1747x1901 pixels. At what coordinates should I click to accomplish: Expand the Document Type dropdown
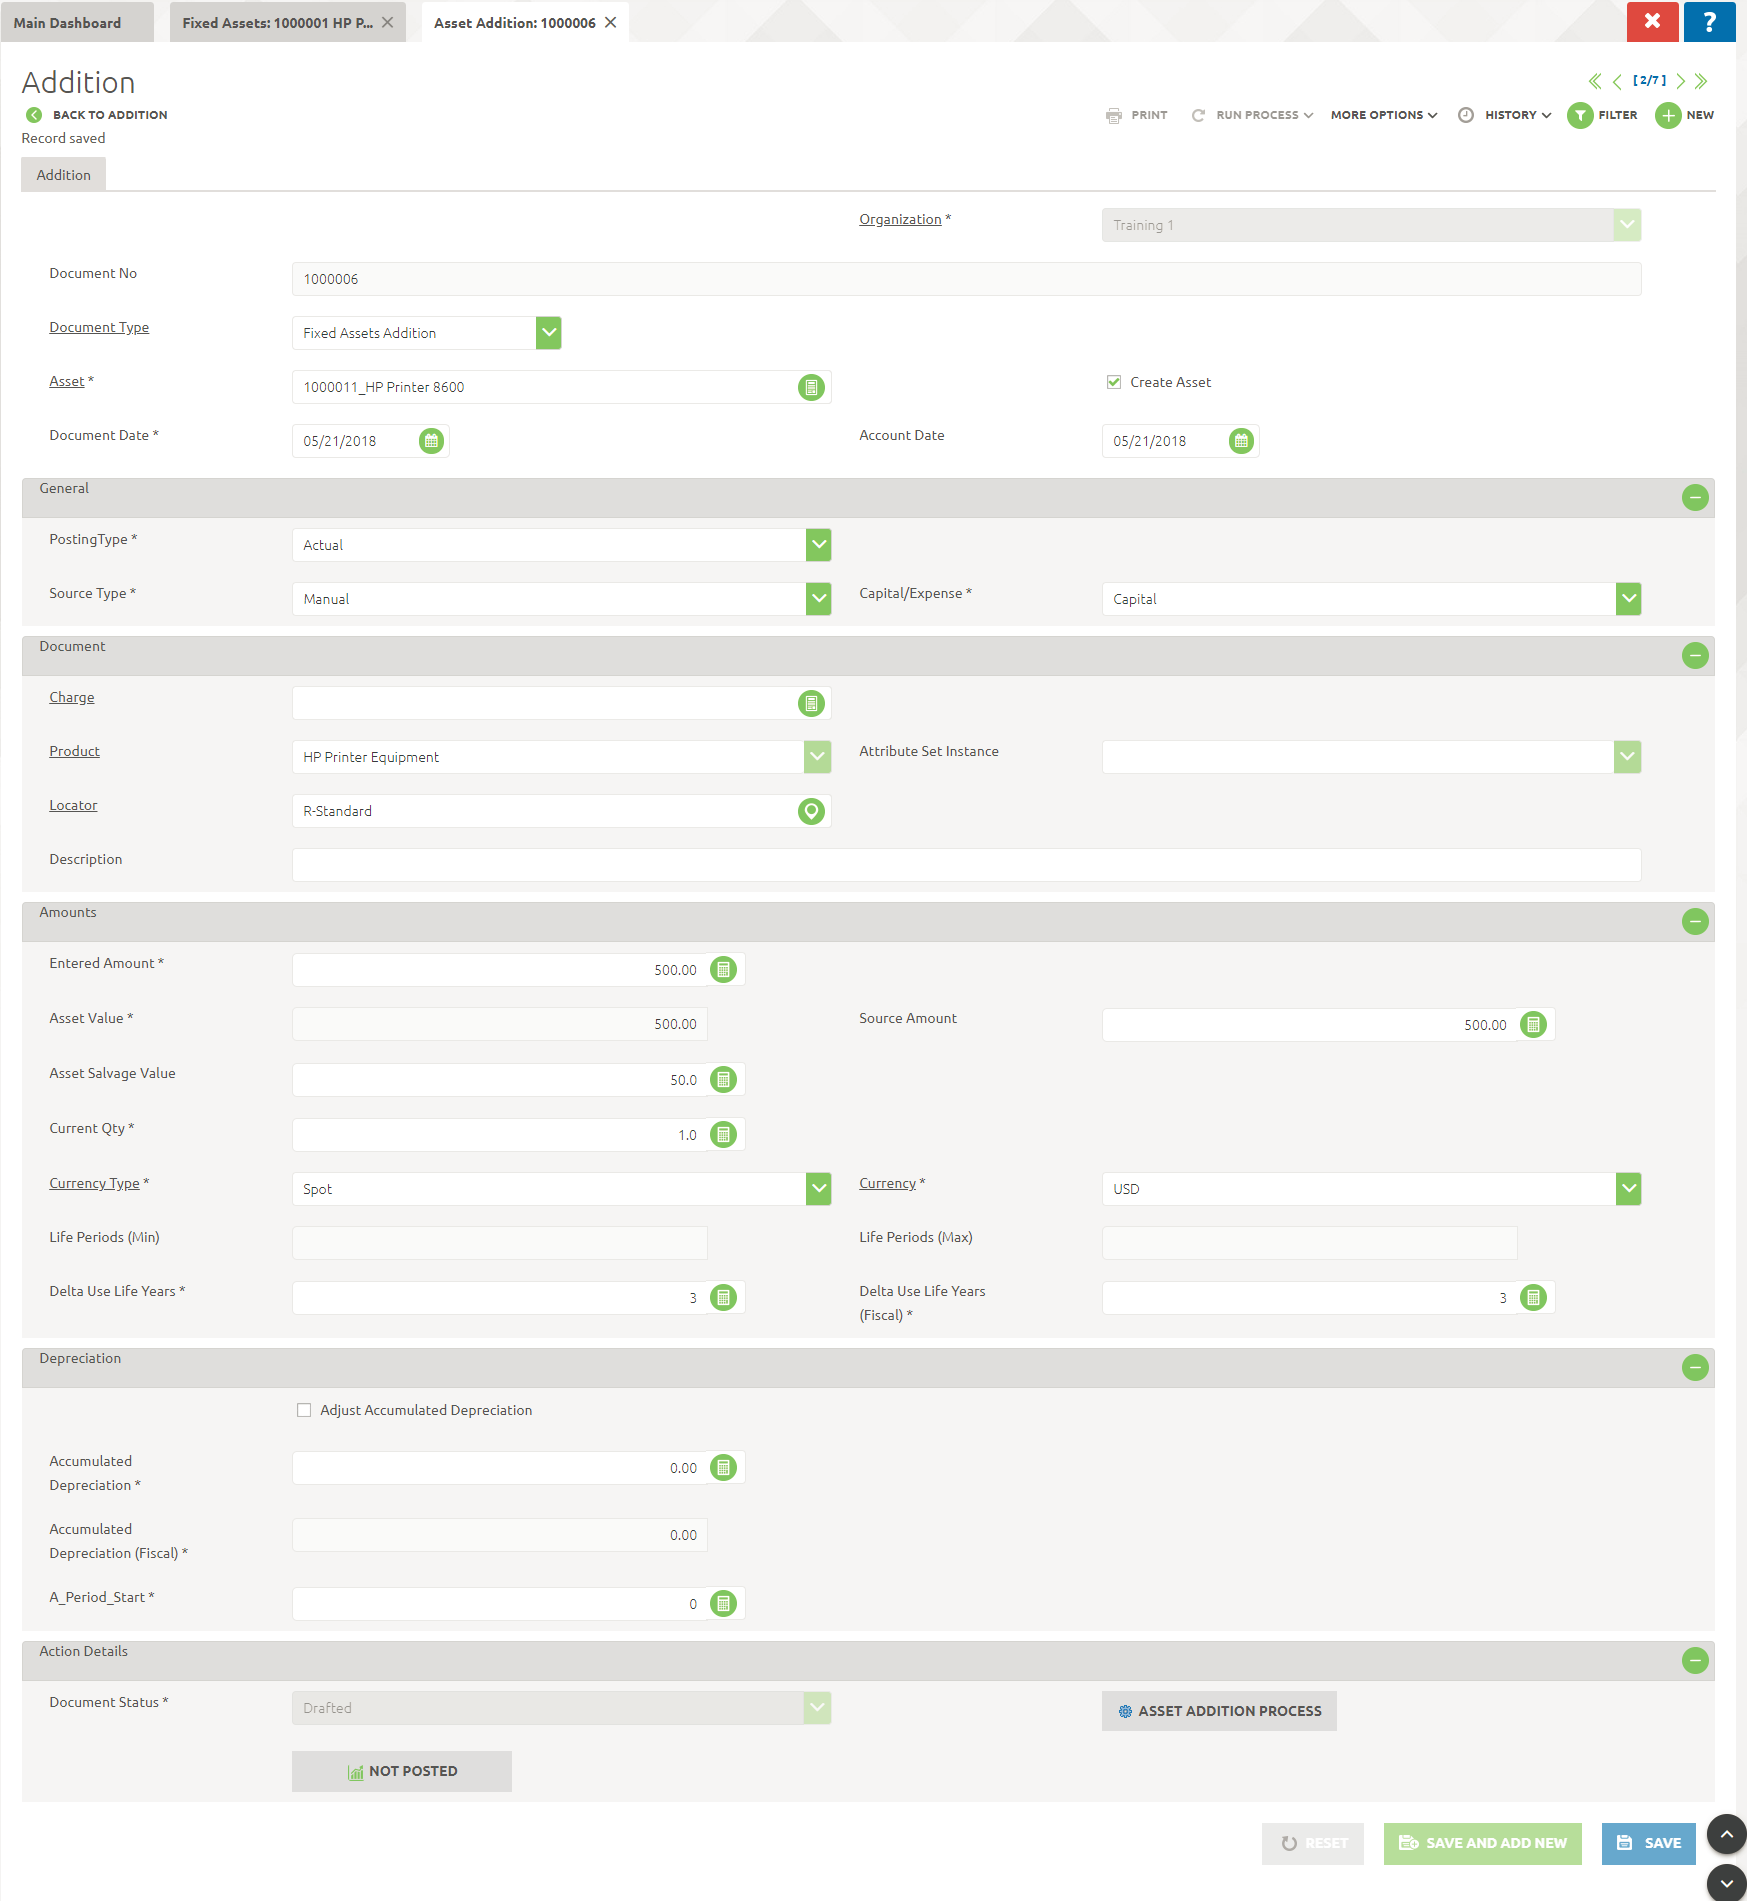coord(548,333)
